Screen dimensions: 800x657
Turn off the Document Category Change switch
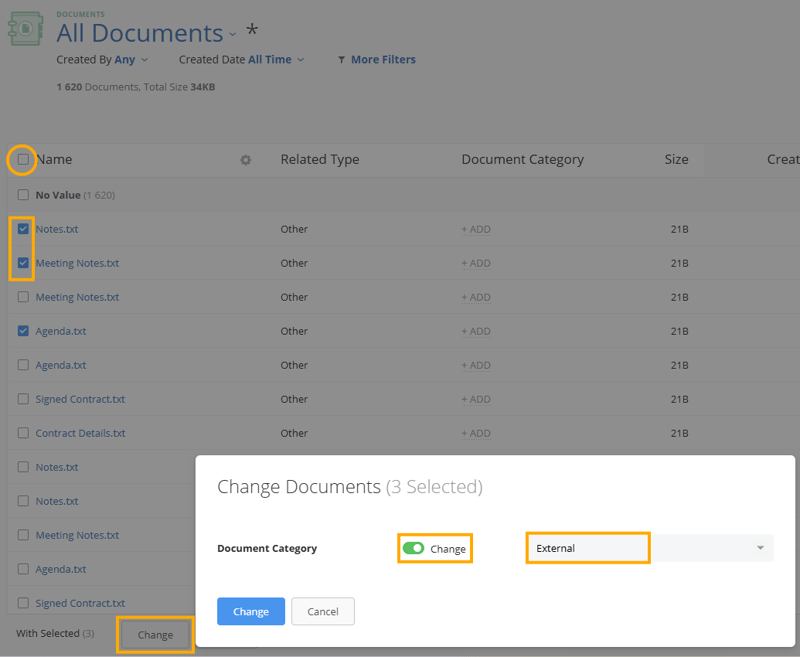pyautogui.click(x=413, y=548)
